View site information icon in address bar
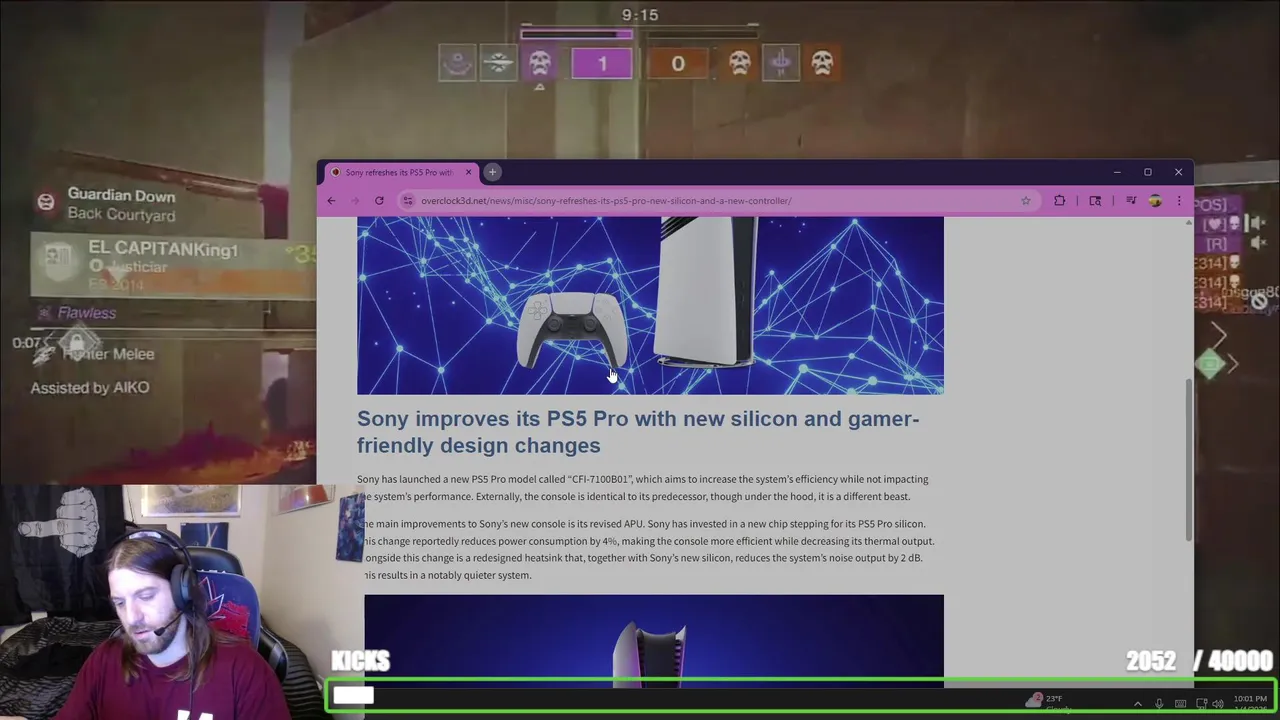Viewport: 1280px width, 720px height. [x=408, y=201]
